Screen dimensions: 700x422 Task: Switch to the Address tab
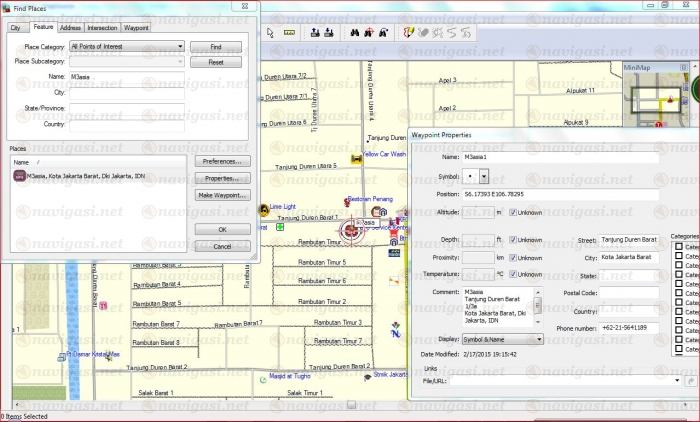coord(70,28)
